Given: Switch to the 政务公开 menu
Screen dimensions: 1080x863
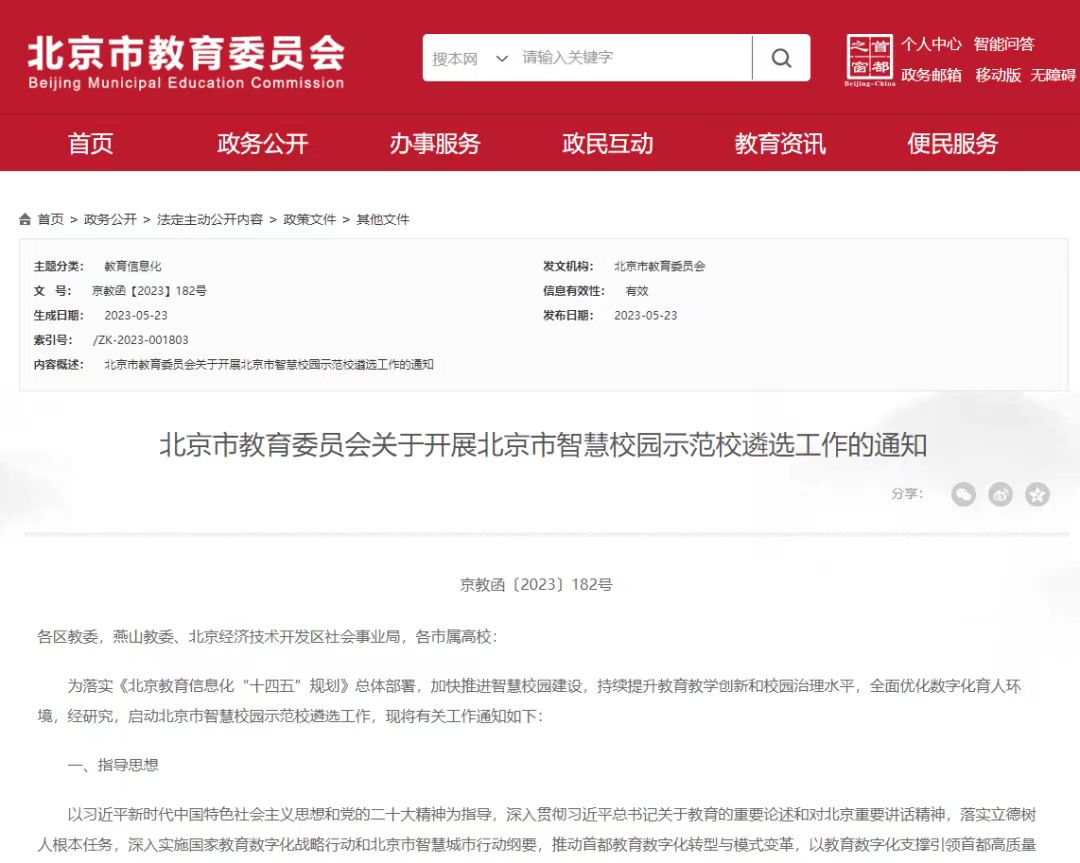Looking at the screenshot, I should tap(262, 143).
